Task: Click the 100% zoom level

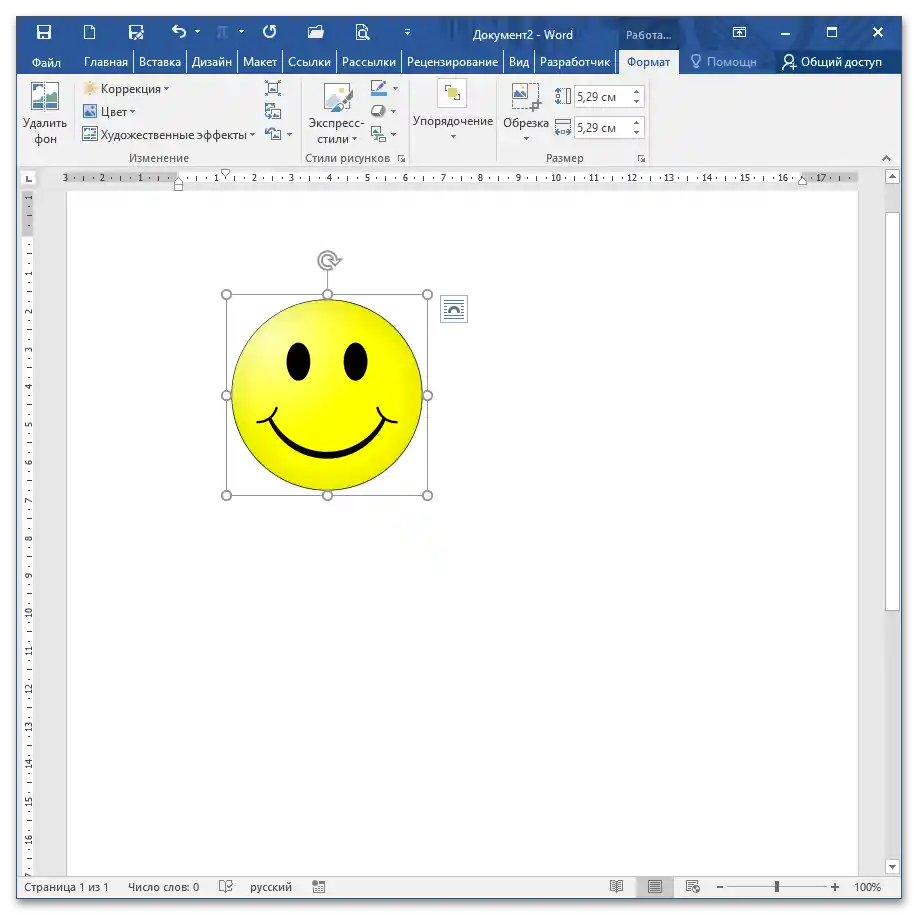Action: (x=867, y=887)
